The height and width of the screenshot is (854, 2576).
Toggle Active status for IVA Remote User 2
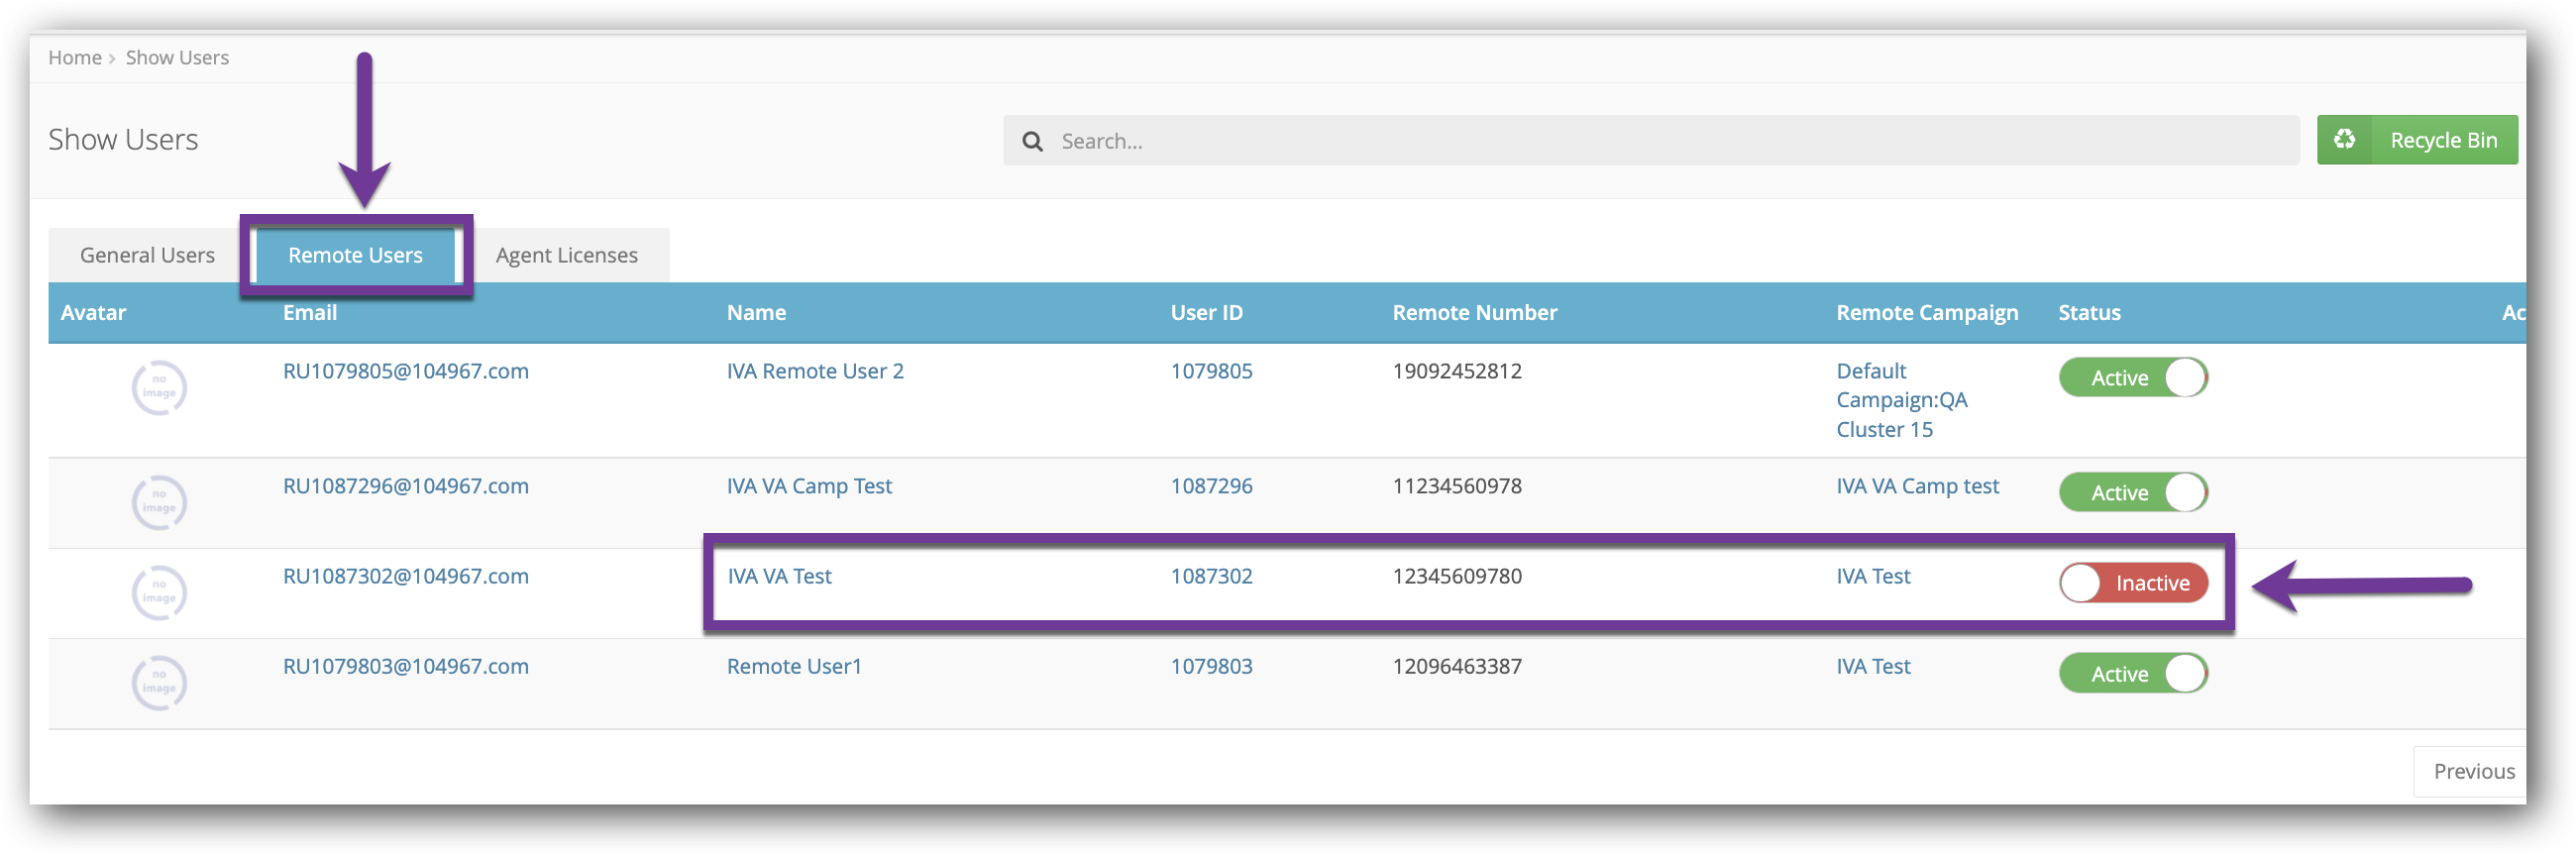(x=2132, y=378)
